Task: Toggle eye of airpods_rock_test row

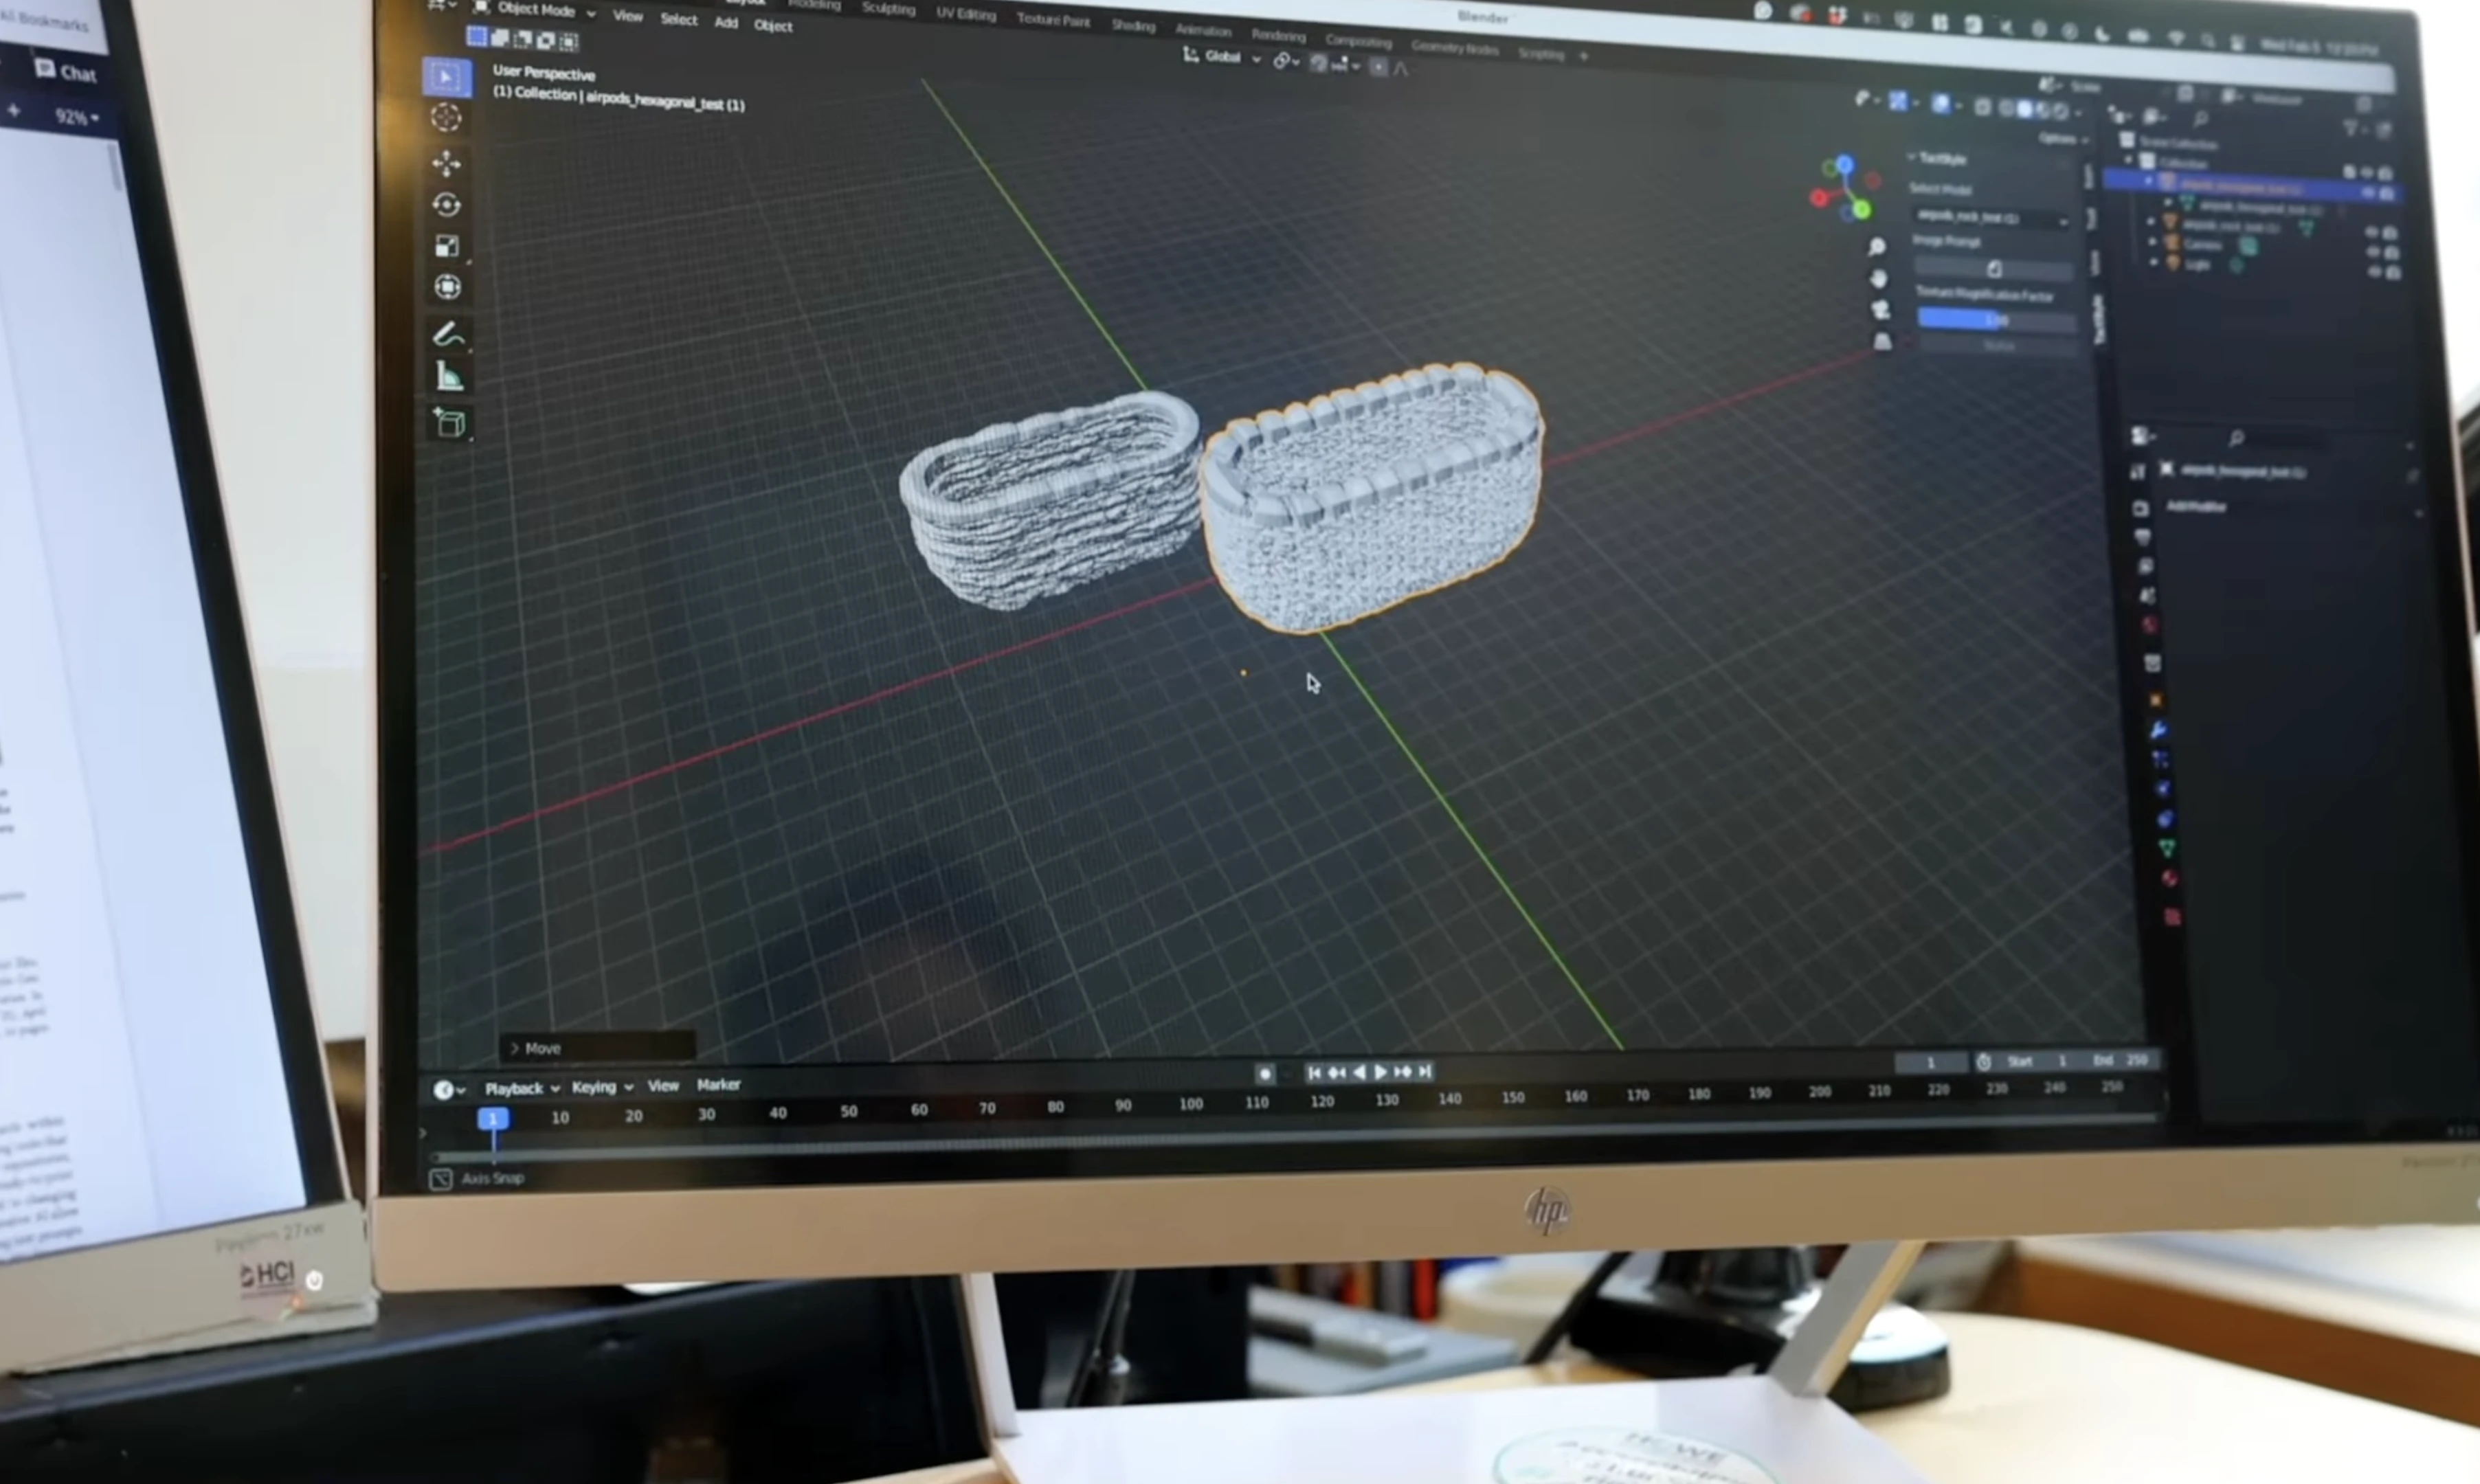Action: click(2372, 232)
